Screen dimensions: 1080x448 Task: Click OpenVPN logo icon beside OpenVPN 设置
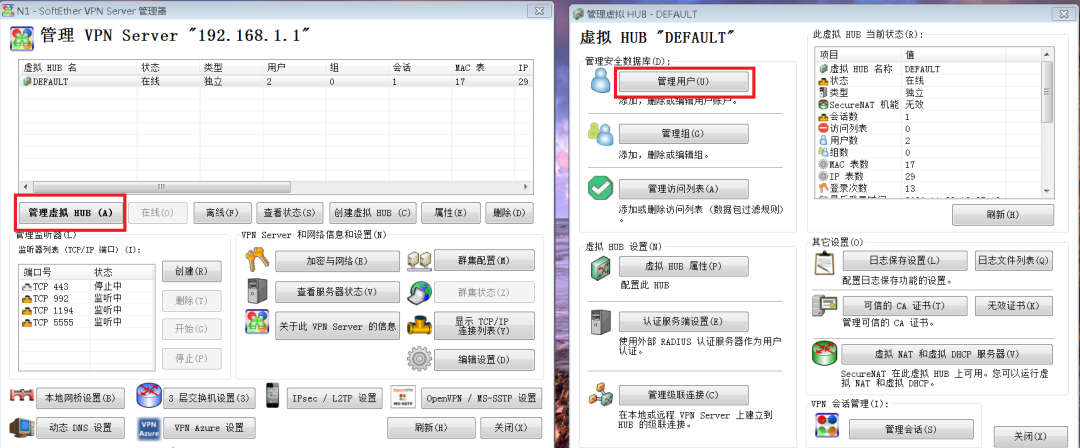click(402, 396)
